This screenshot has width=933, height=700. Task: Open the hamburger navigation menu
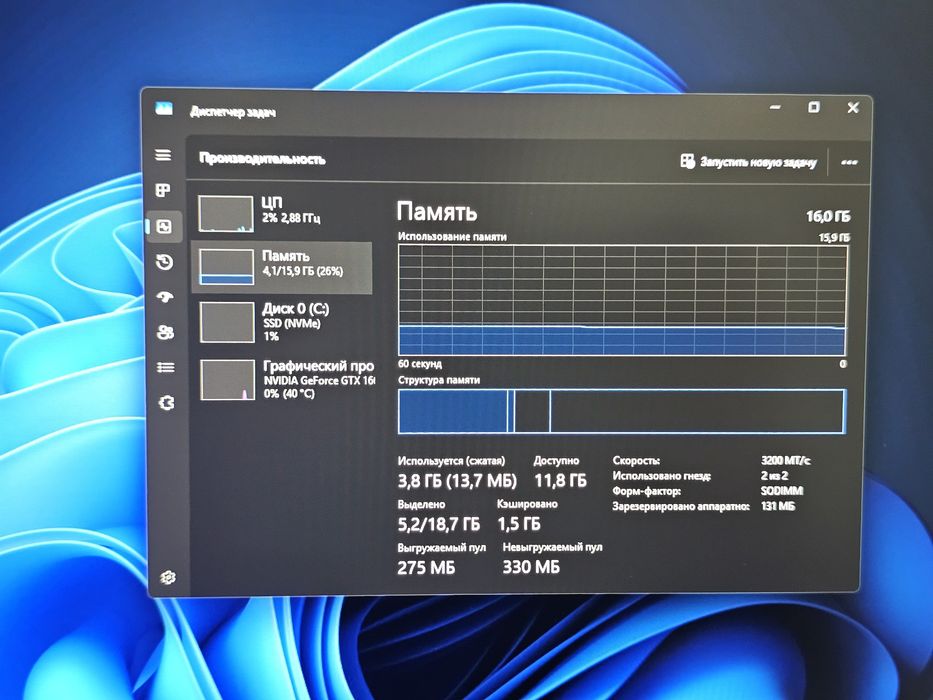tap(164, 155)
